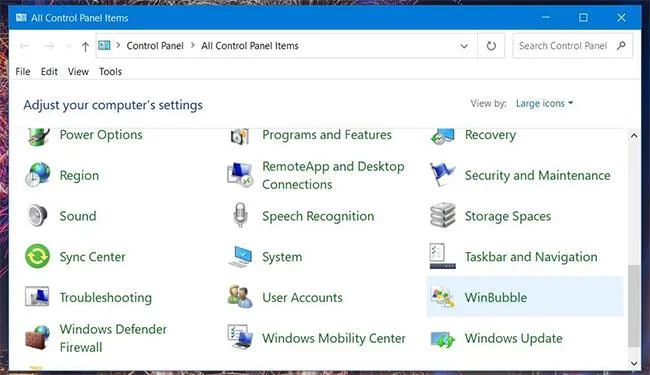Image resolution: width=650 pixels, height=375 pixels.
Task: Click the WinBubble text label
Action: point(496,297)
